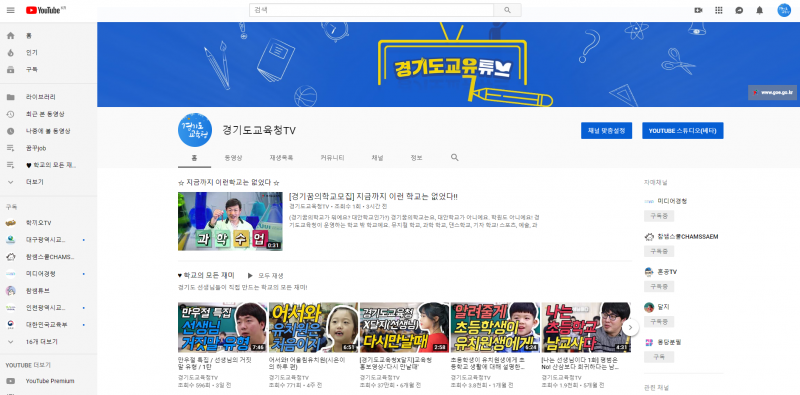Subscribe to 몽당분필 with 구독 button
Image resolution: width=800 pixels, height=395 pixels.
click(659, 357)
